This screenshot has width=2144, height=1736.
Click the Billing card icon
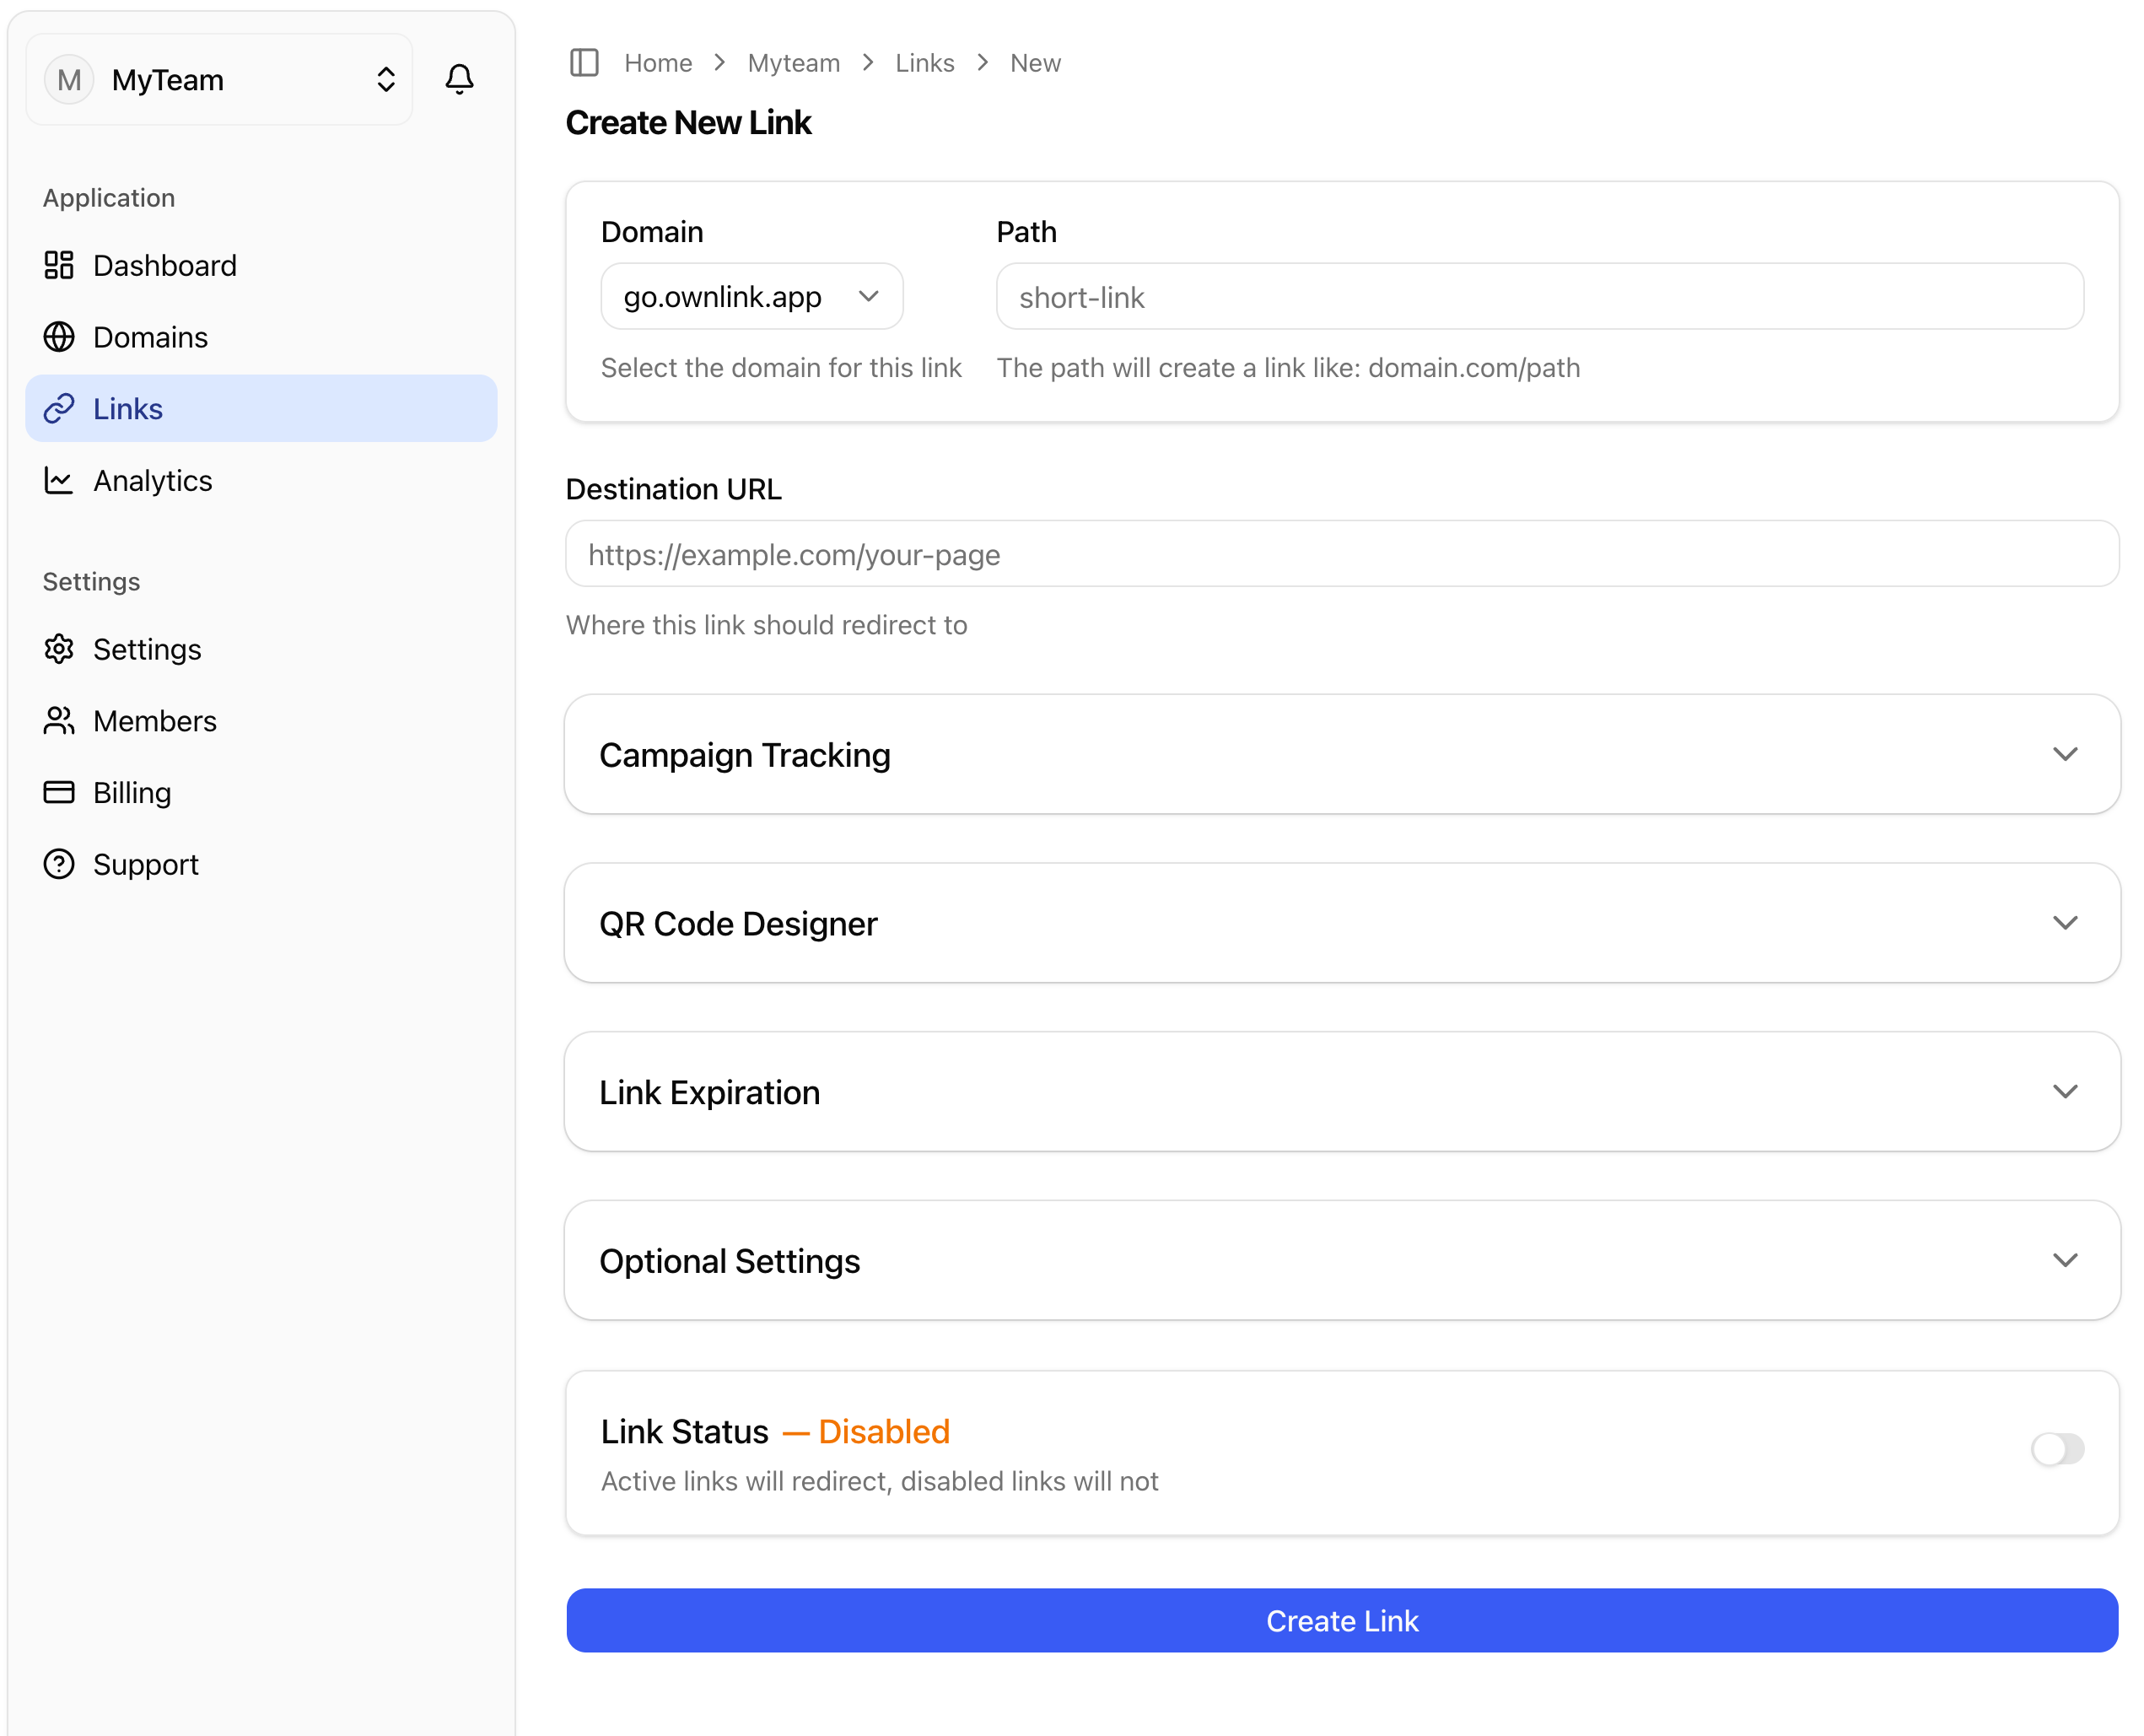coord(59,792)
